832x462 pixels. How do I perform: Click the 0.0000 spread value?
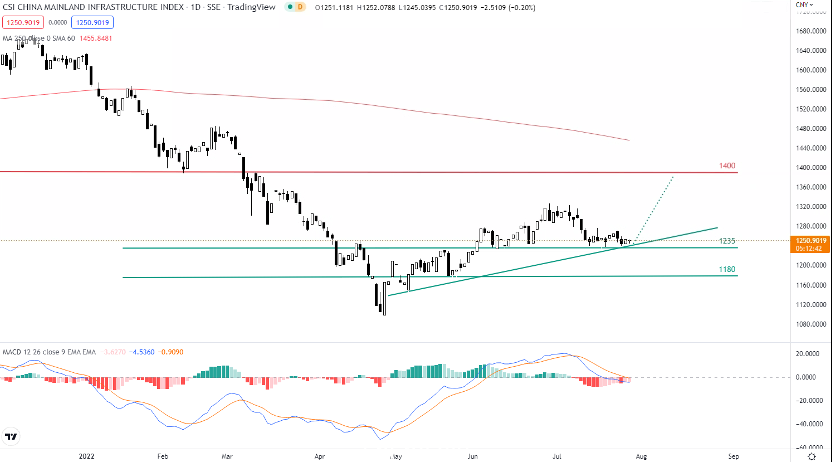[x=58, y=23]
